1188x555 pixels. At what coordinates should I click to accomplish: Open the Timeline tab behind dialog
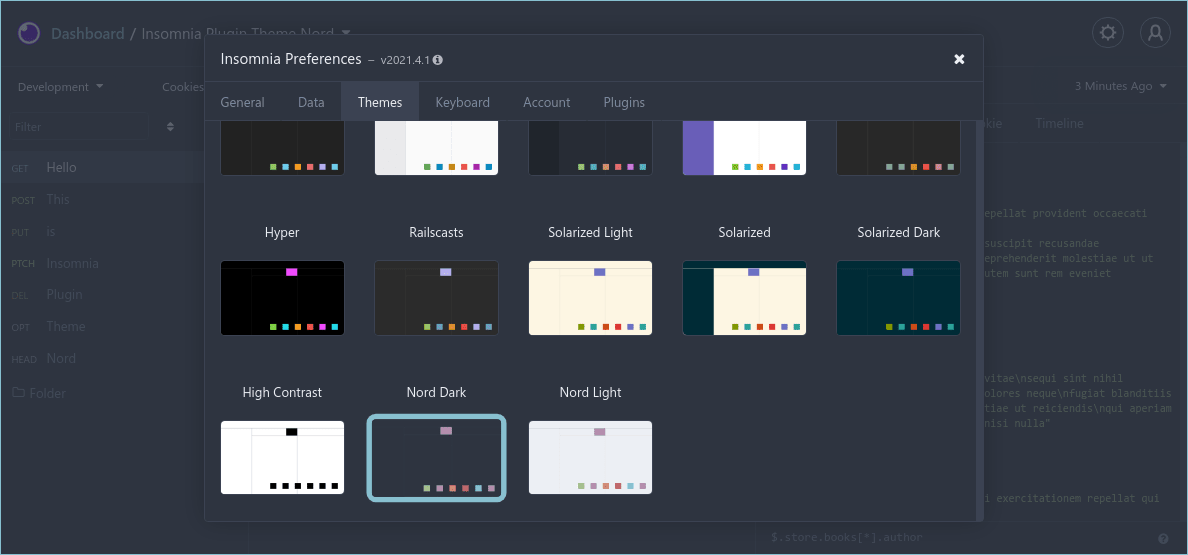click(x=1059, y=123)
